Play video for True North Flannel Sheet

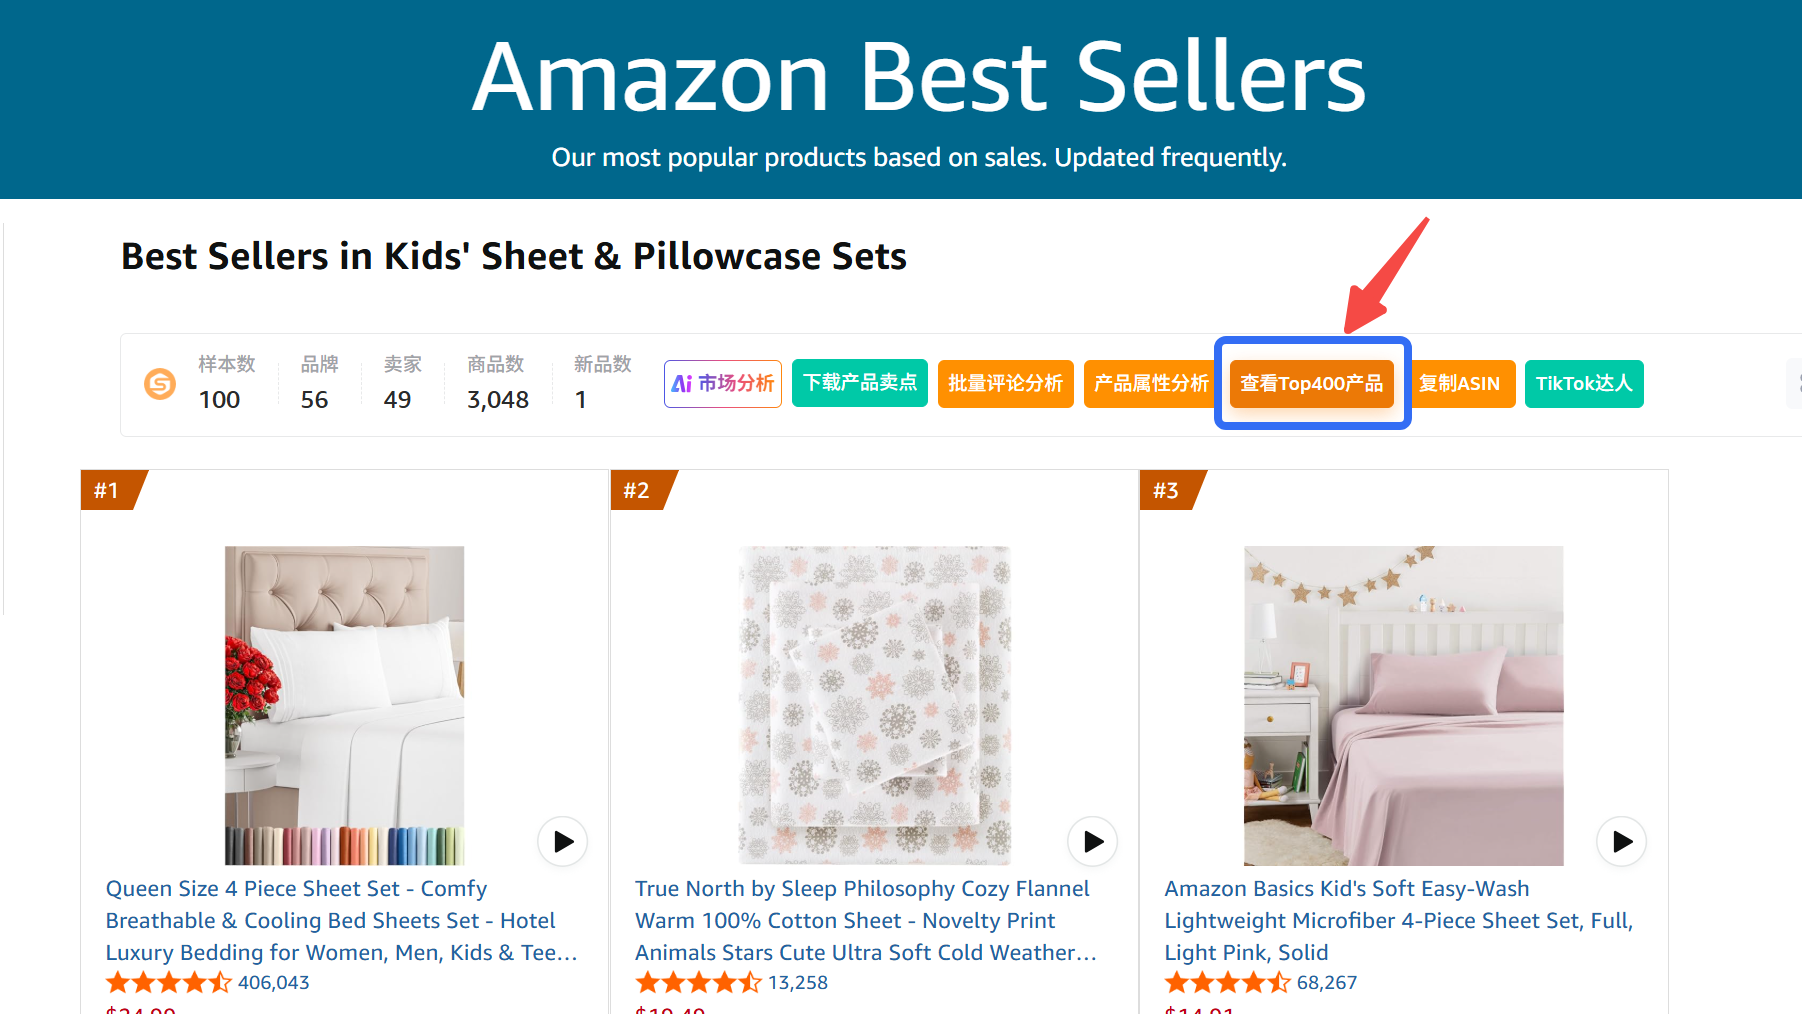(x=1093, y=842)
